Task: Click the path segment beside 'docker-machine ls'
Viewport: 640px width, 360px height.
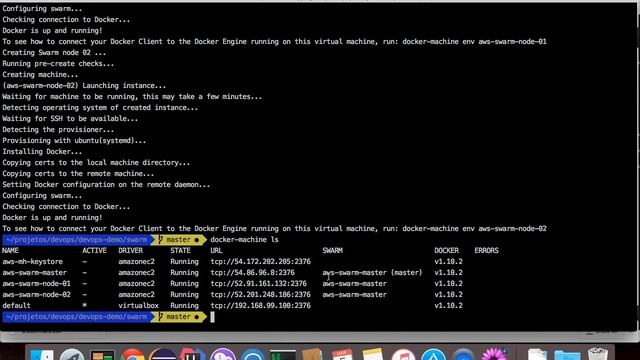Action: coord(76,240)
